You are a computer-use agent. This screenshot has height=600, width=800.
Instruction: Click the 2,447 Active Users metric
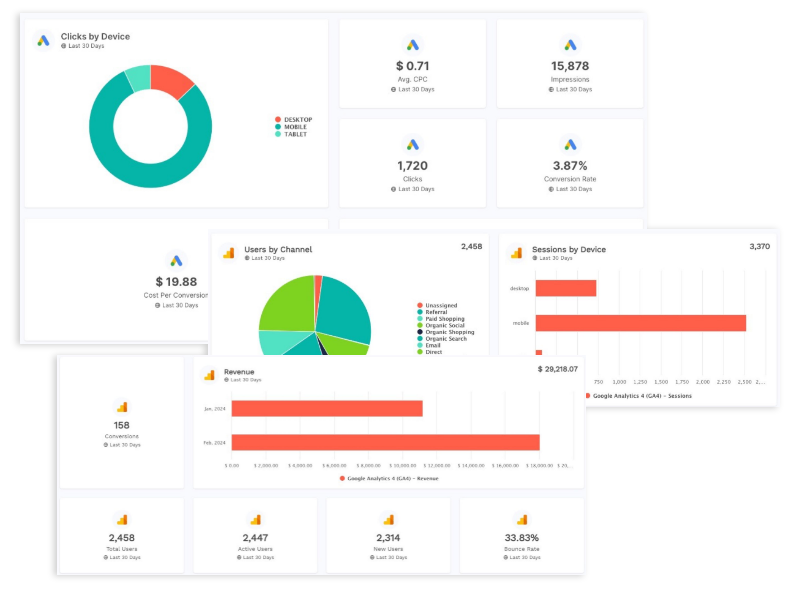(x=255, y=538)
